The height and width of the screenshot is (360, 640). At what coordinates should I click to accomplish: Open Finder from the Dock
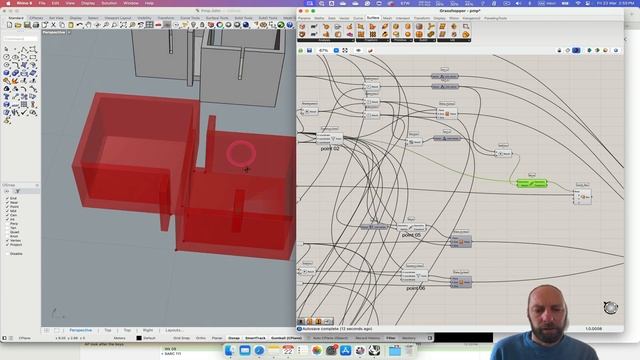[x=230, y=350]
